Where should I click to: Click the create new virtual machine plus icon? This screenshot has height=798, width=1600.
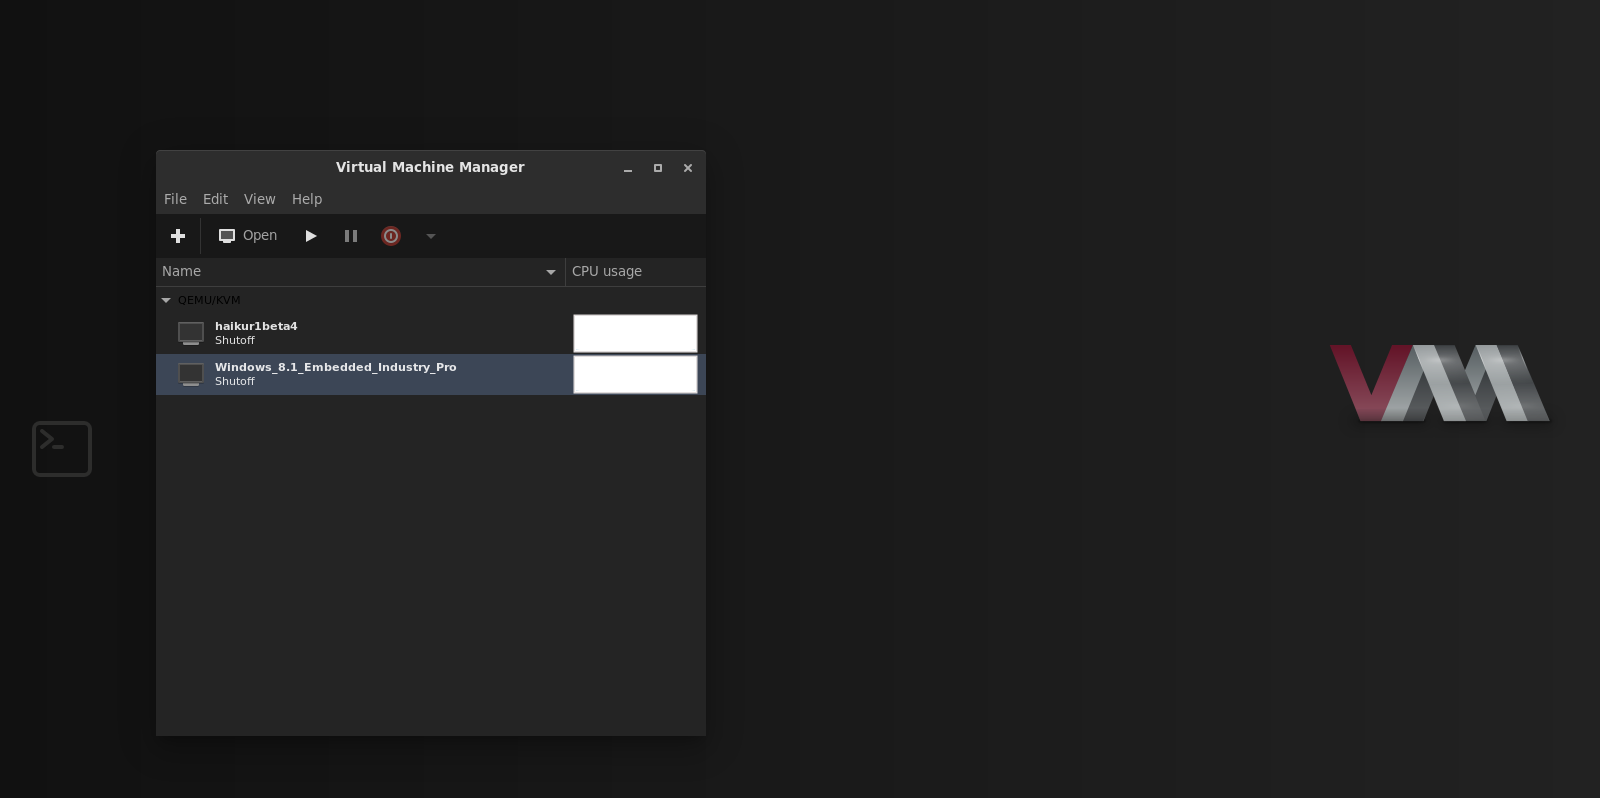178,236
